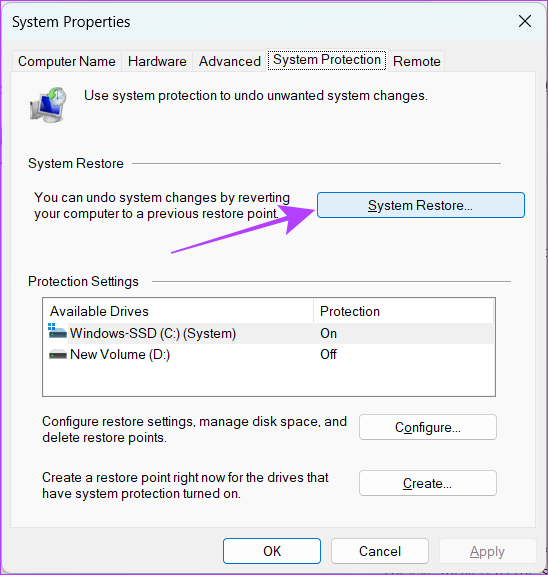Click the System Restore button
This screenshot has width=548, height=576.
[421, 205]
